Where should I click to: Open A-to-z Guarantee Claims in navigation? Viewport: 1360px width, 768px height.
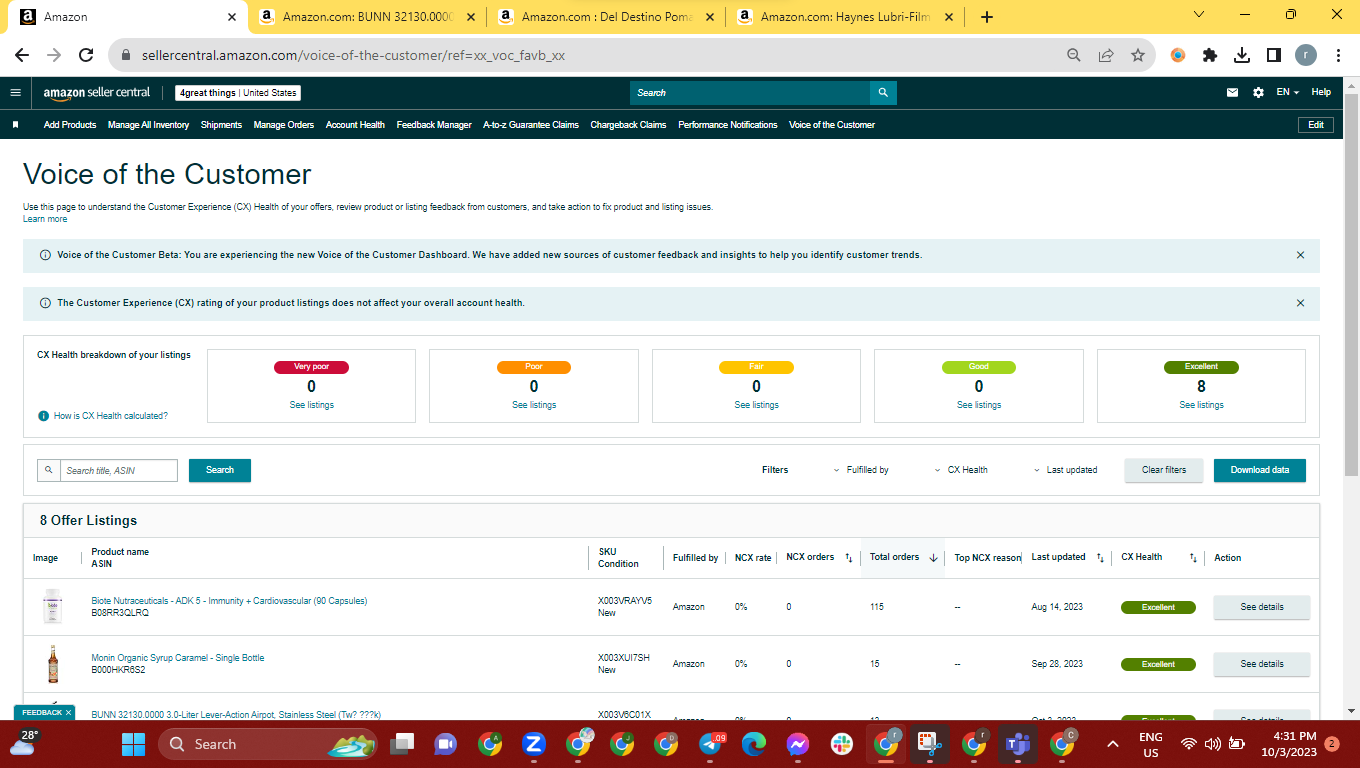pos(531,125)
